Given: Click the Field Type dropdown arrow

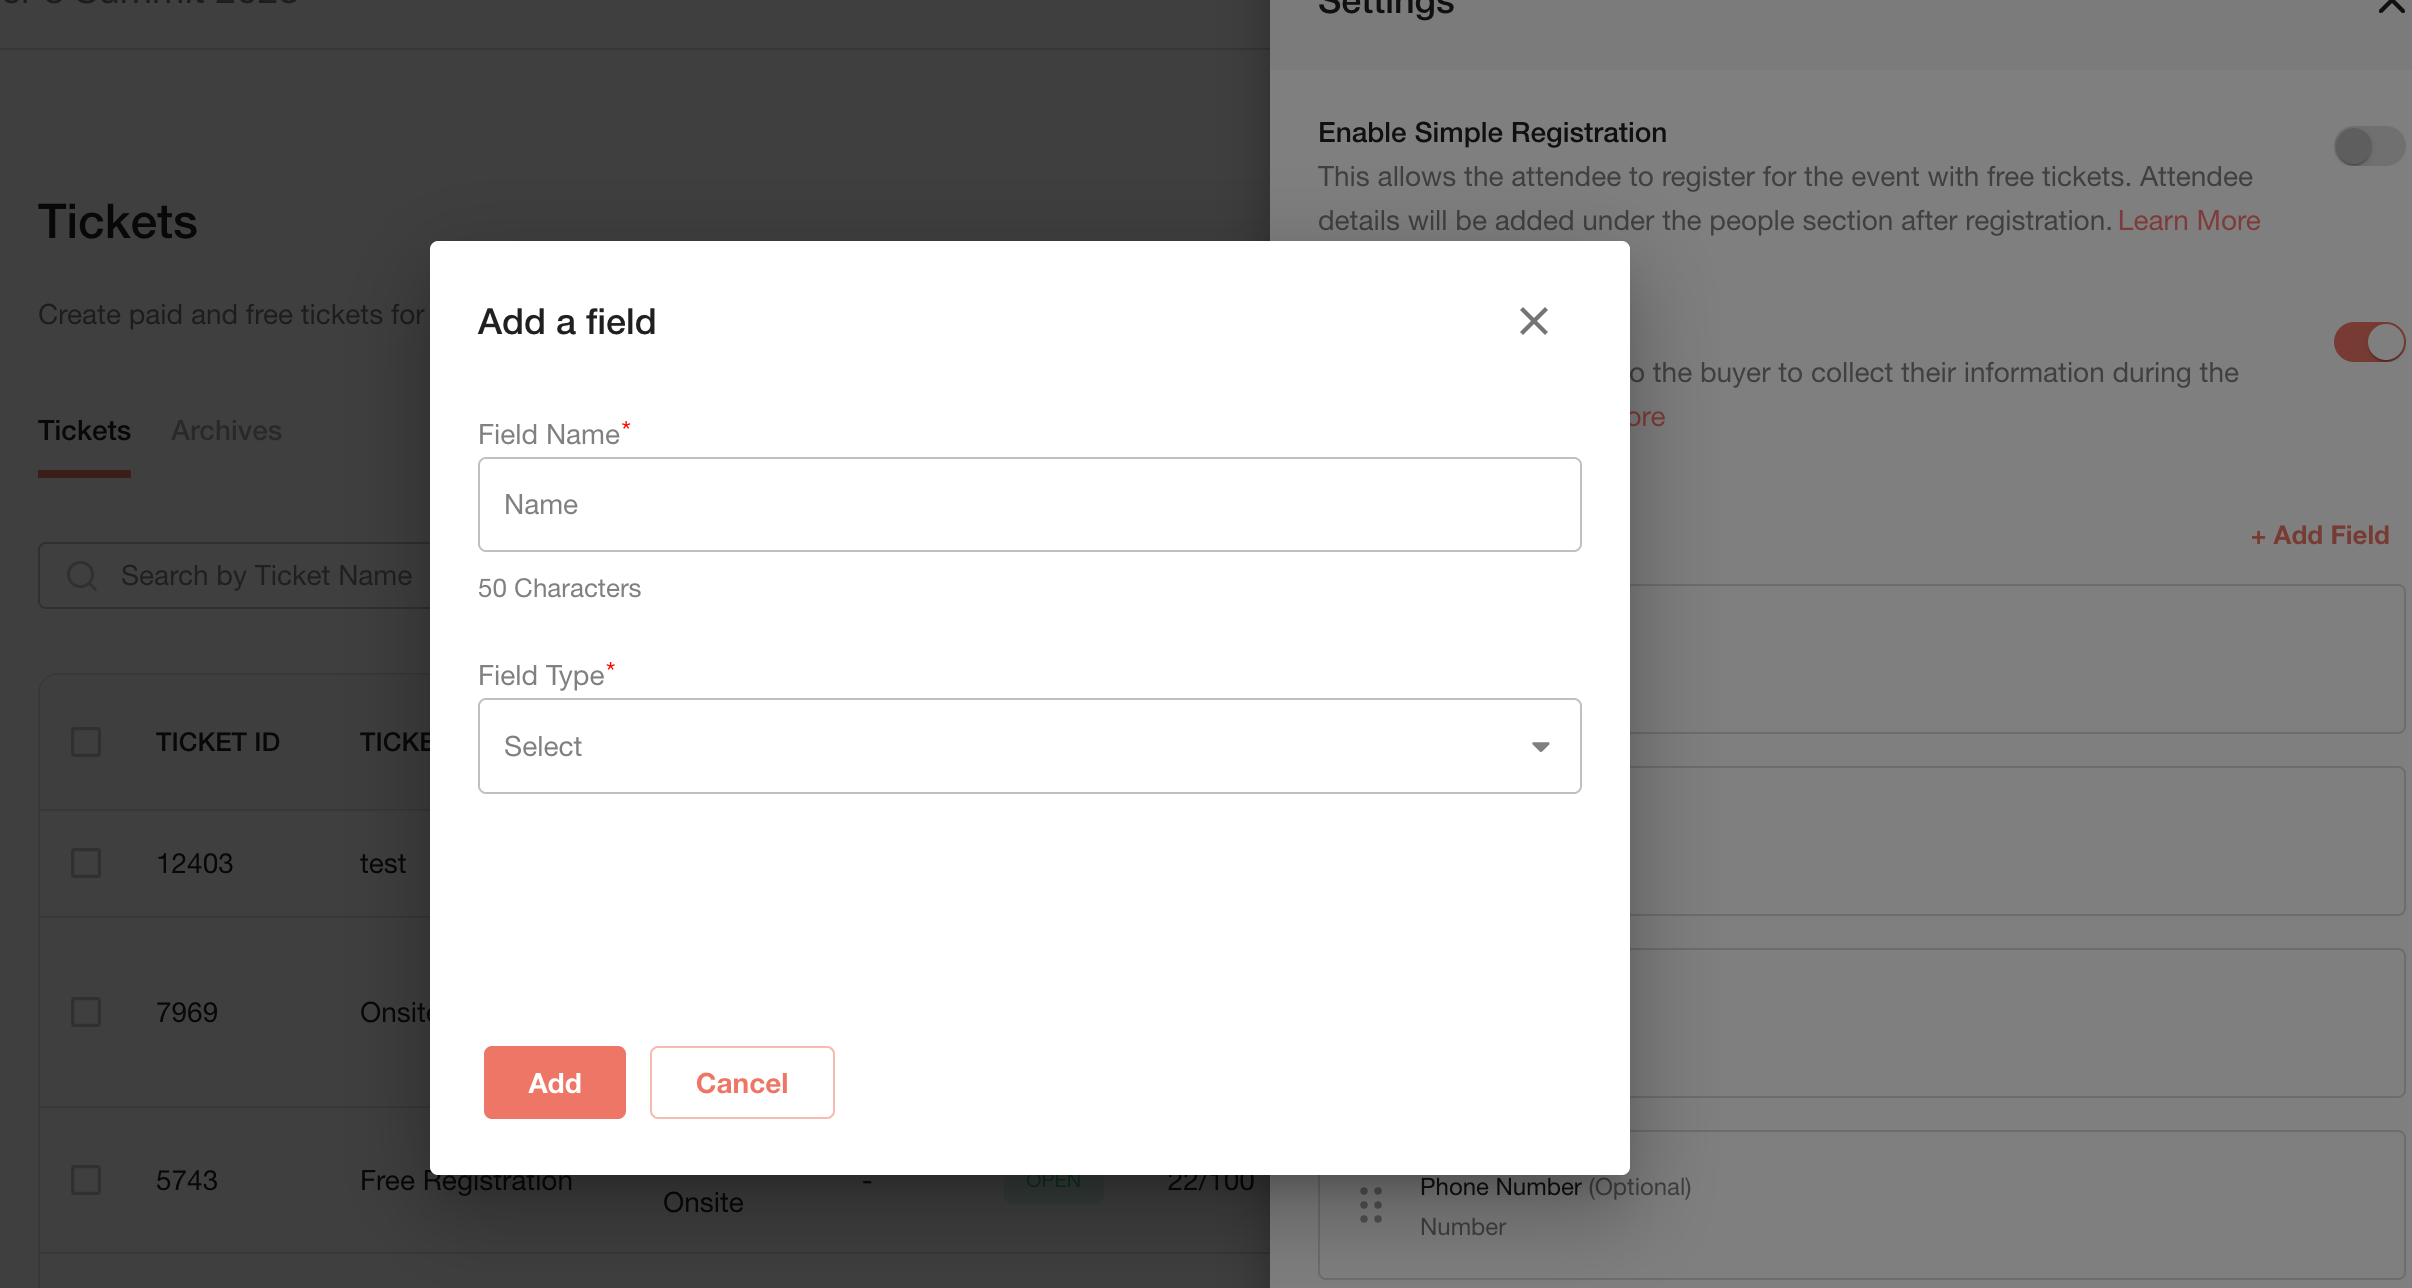Looking at the screenshot, I should point(1541,747).
